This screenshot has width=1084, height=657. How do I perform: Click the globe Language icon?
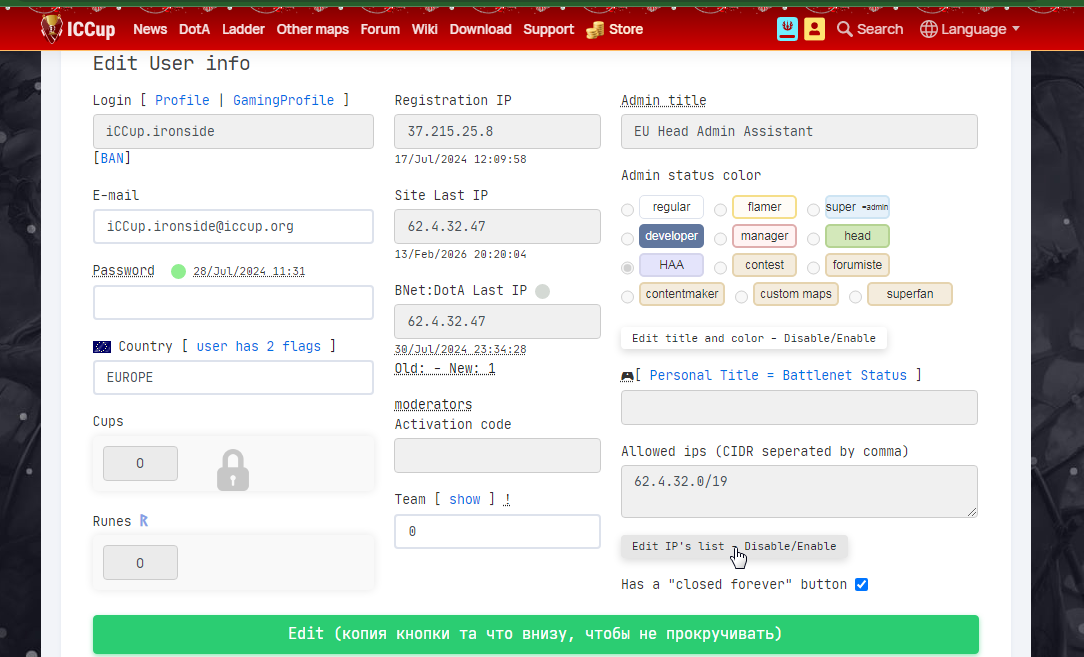928,29
